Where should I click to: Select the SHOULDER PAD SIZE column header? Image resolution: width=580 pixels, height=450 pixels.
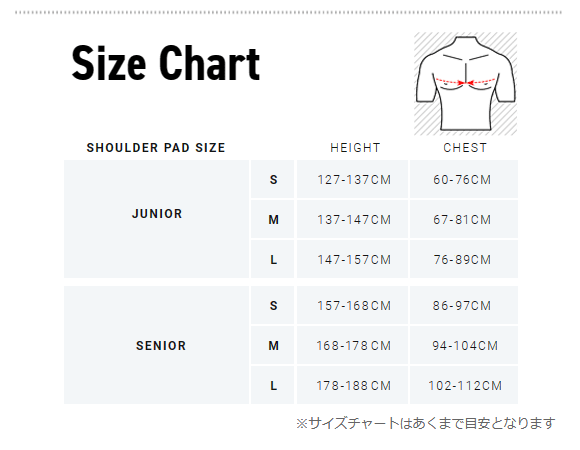pyautogui.click(x=156, y=148)
